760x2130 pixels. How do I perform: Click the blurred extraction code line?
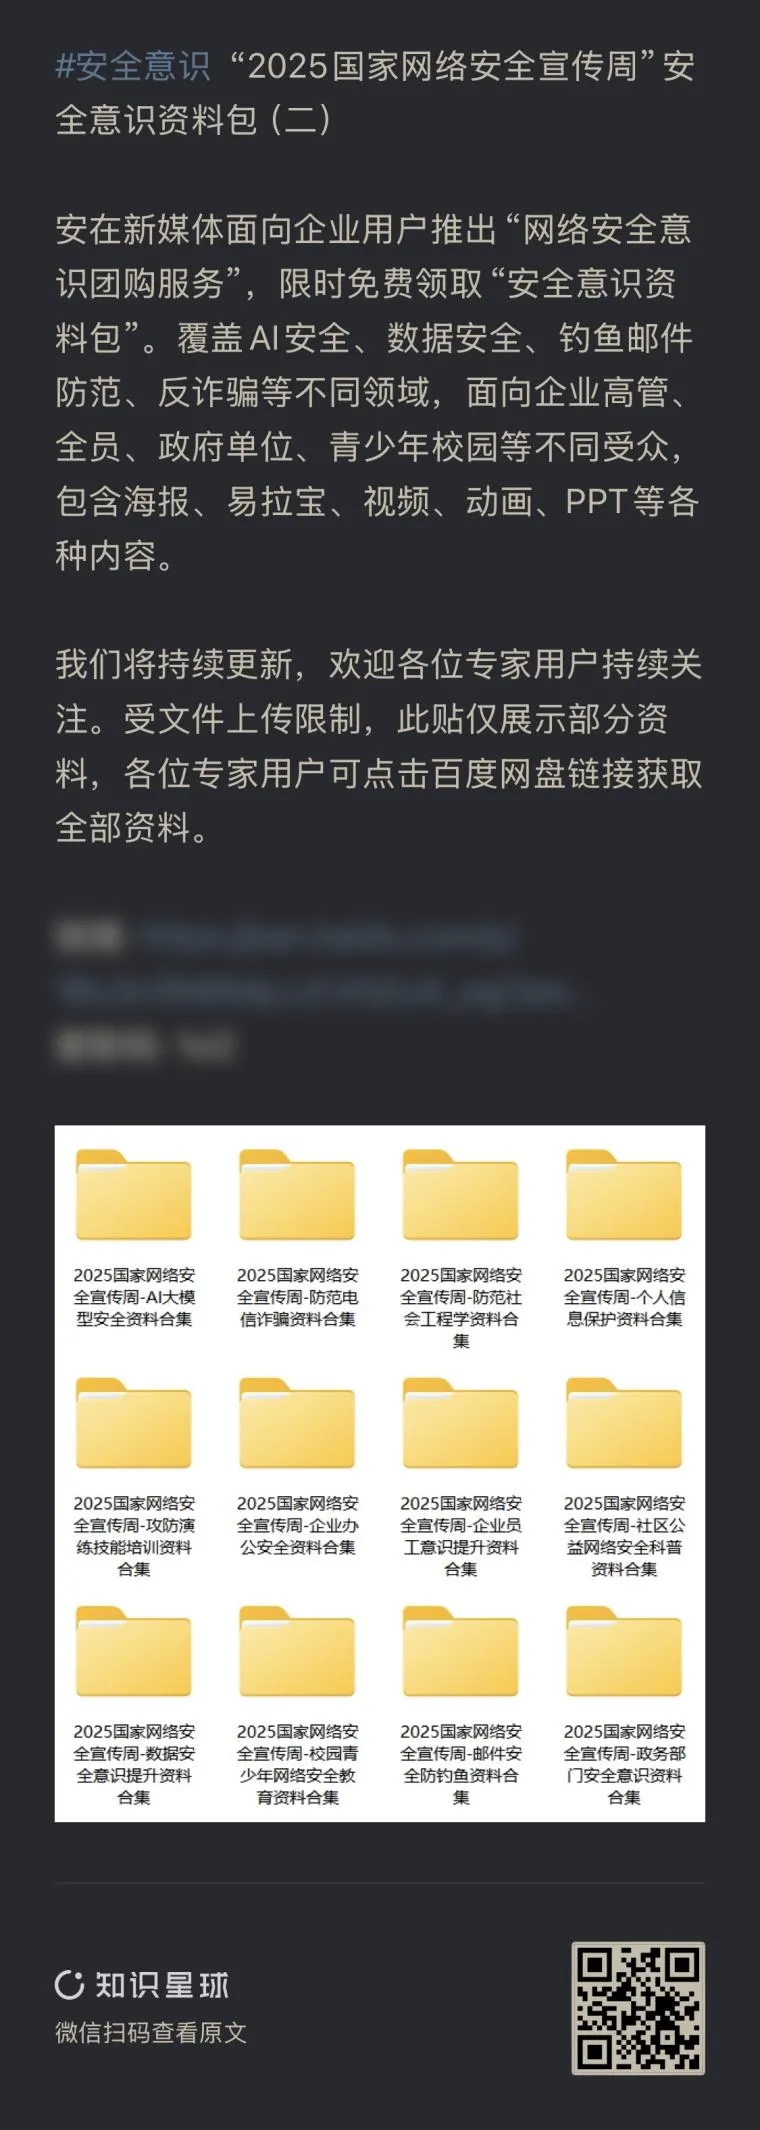[x=145, y=1046]
